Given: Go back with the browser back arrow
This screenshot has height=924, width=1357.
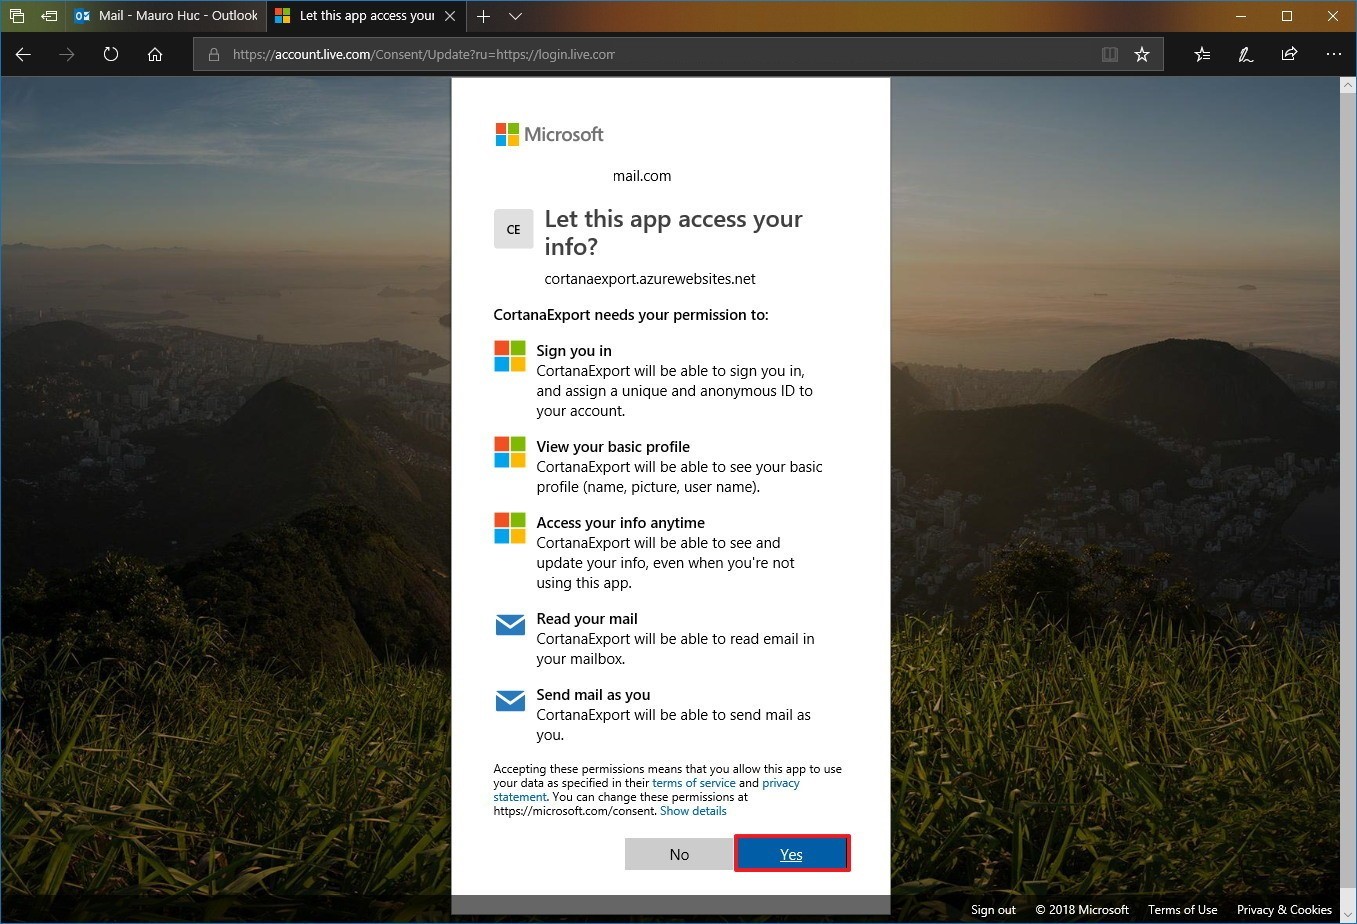Looking at the screenshot, I should [x=23, y=55].
